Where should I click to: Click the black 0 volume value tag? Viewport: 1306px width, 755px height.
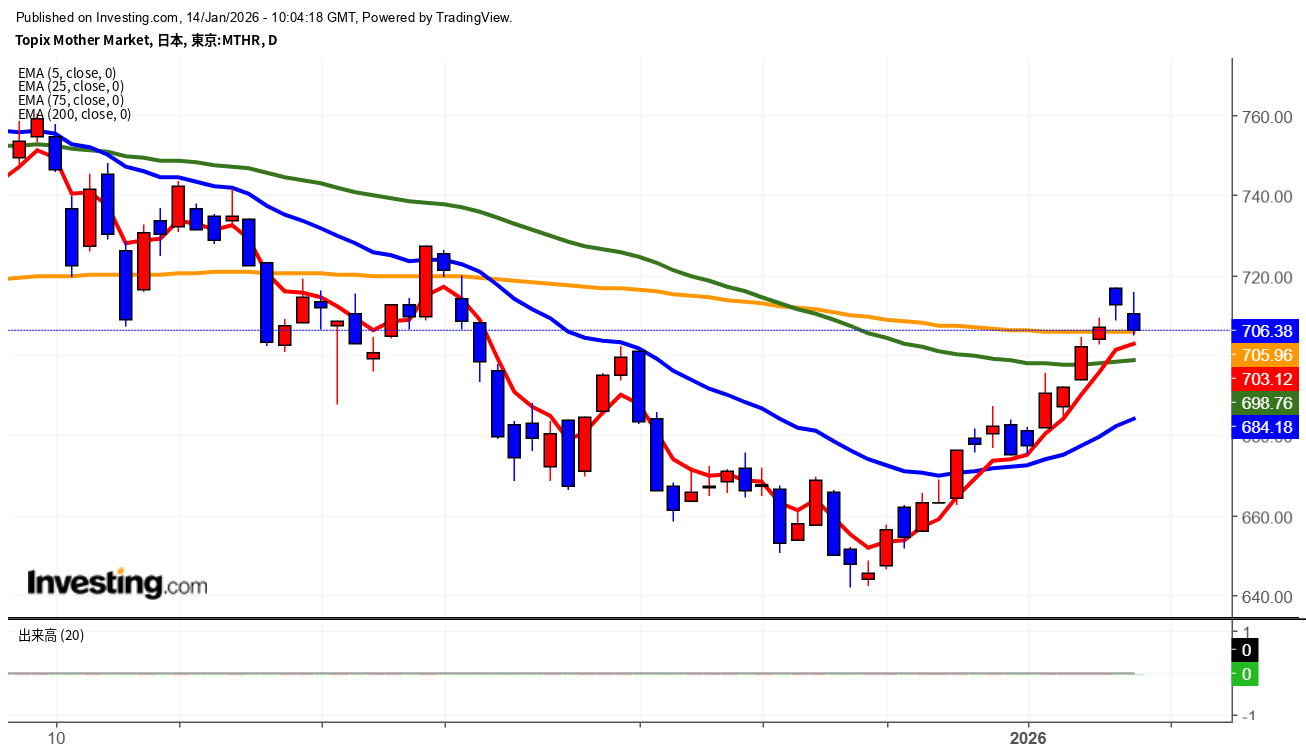click(x=1247, y=650)
